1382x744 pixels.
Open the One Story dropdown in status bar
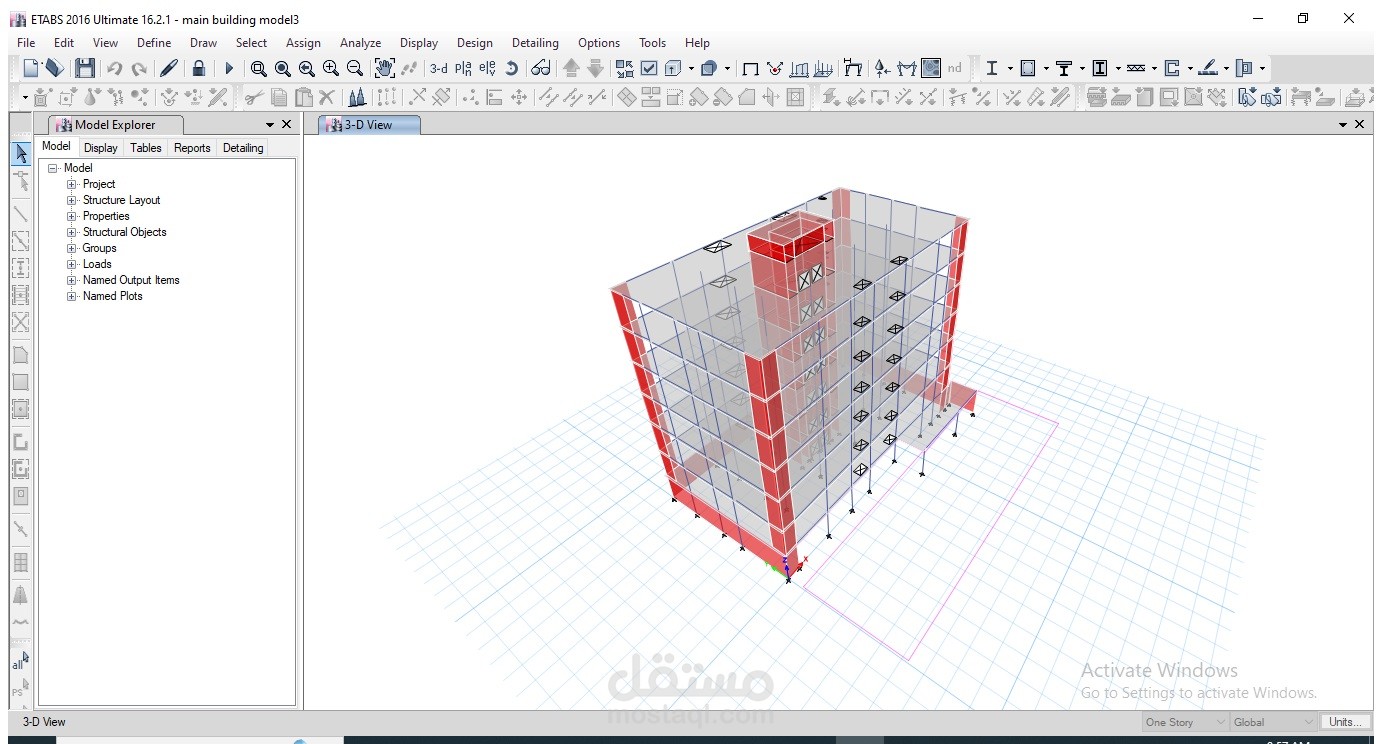coord(1185,722)
